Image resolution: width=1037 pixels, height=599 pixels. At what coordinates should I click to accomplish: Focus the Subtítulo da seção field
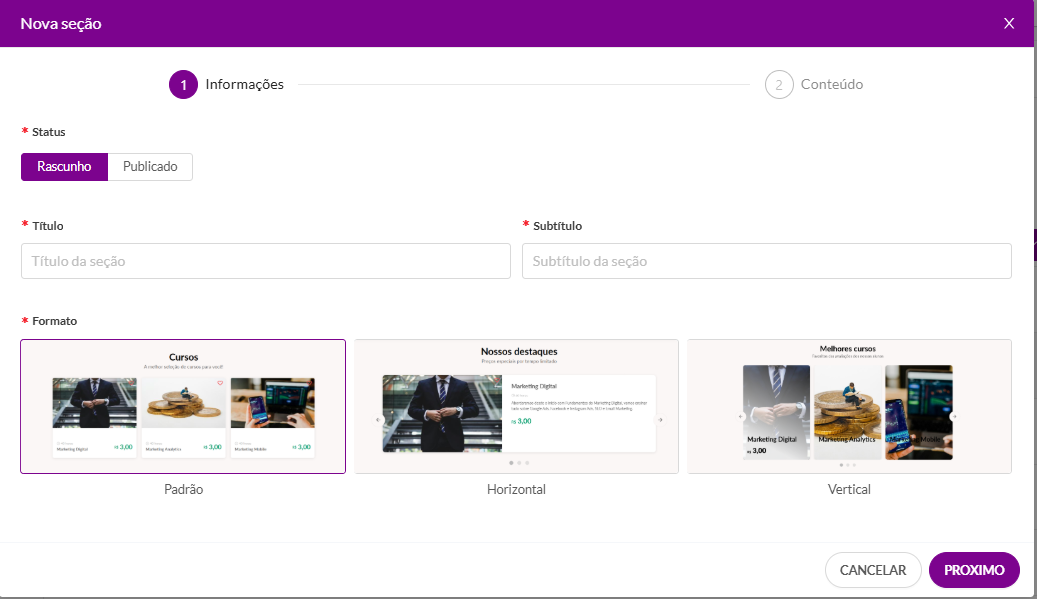766,261
